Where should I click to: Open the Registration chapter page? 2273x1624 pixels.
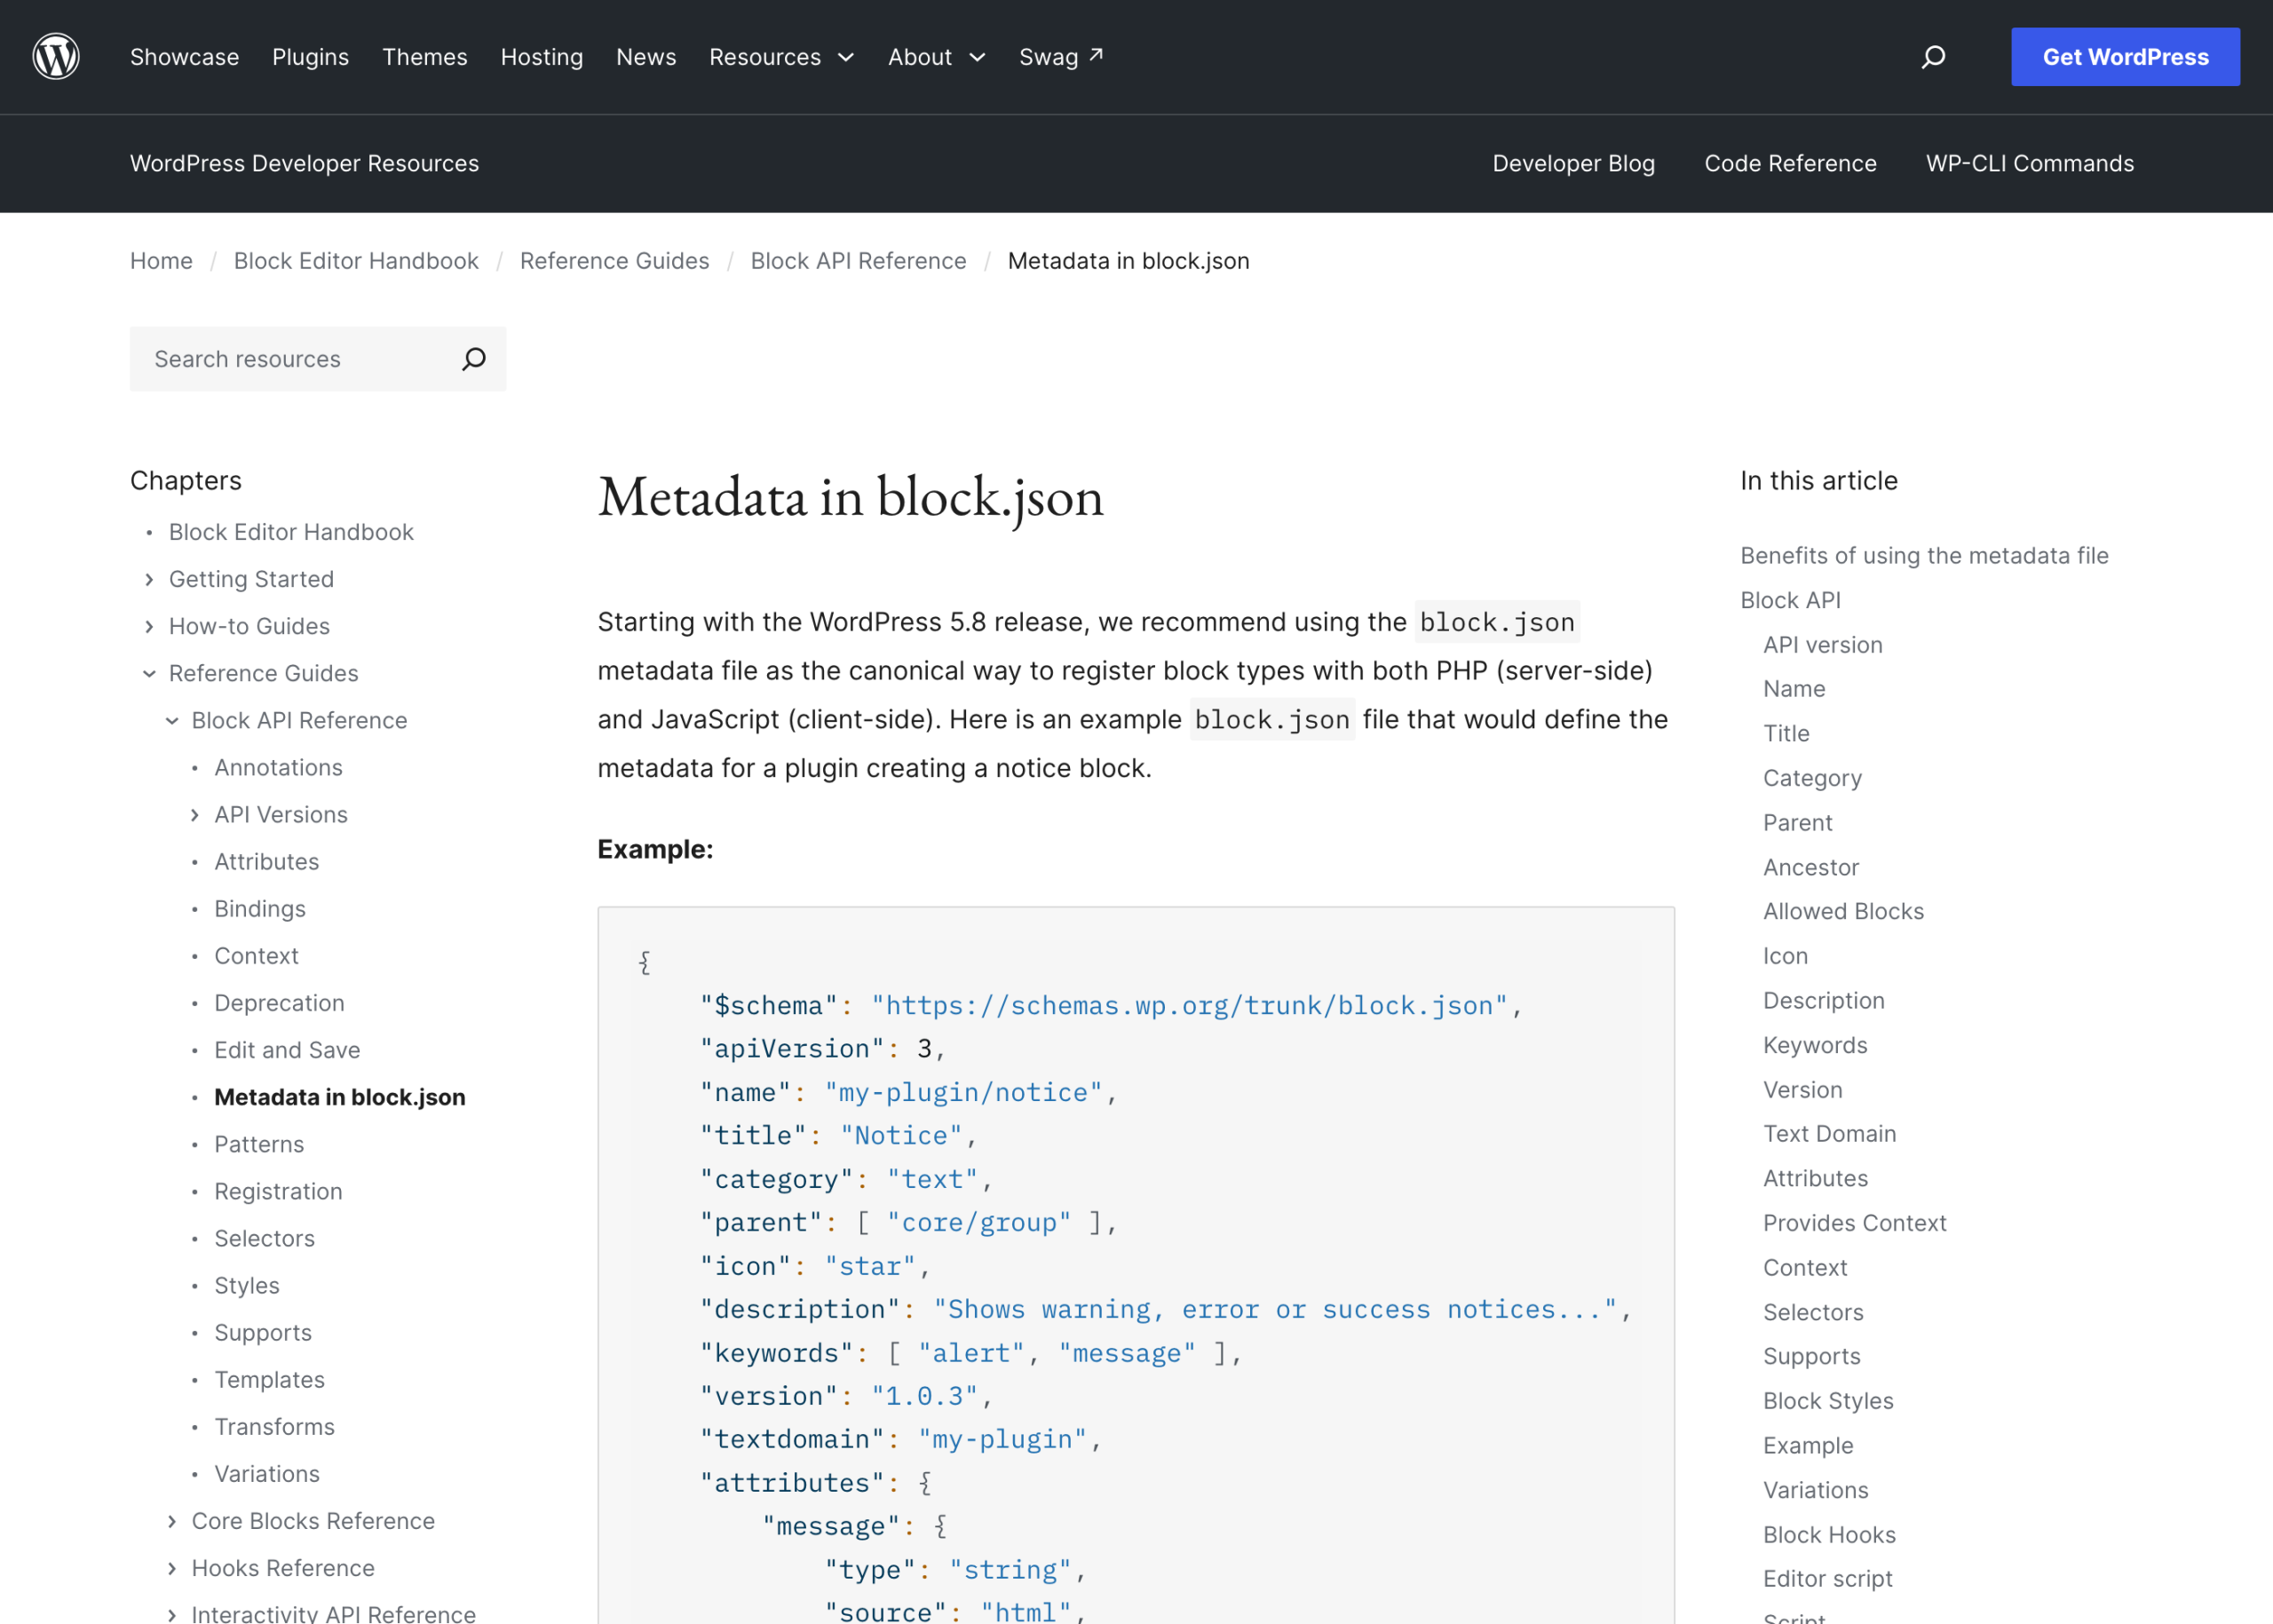point(278,1191)
